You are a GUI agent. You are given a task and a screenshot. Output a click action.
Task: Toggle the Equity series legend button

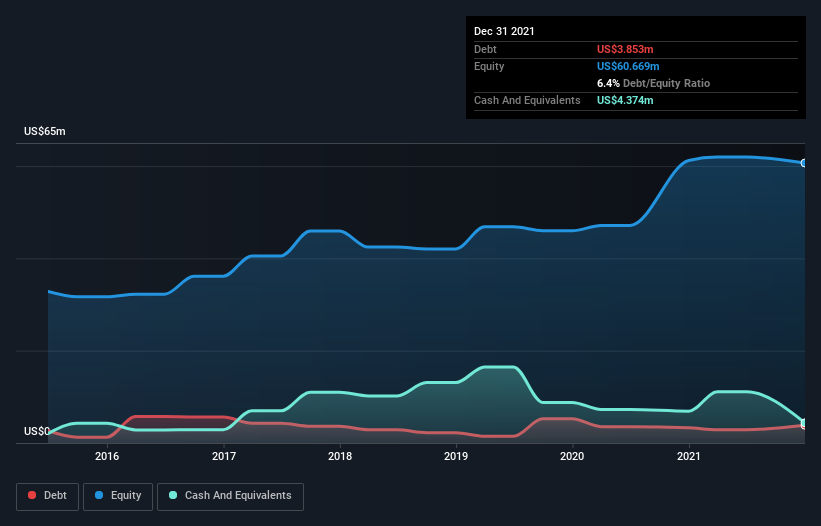(x=118, y=496)
